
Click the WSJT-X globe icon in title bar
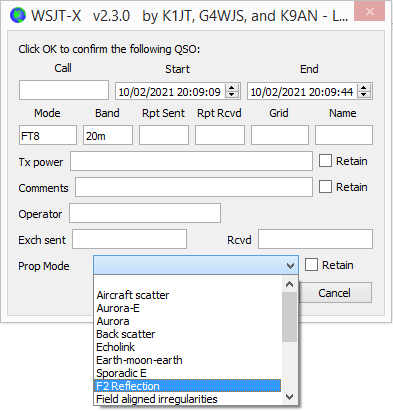(18, 15)
